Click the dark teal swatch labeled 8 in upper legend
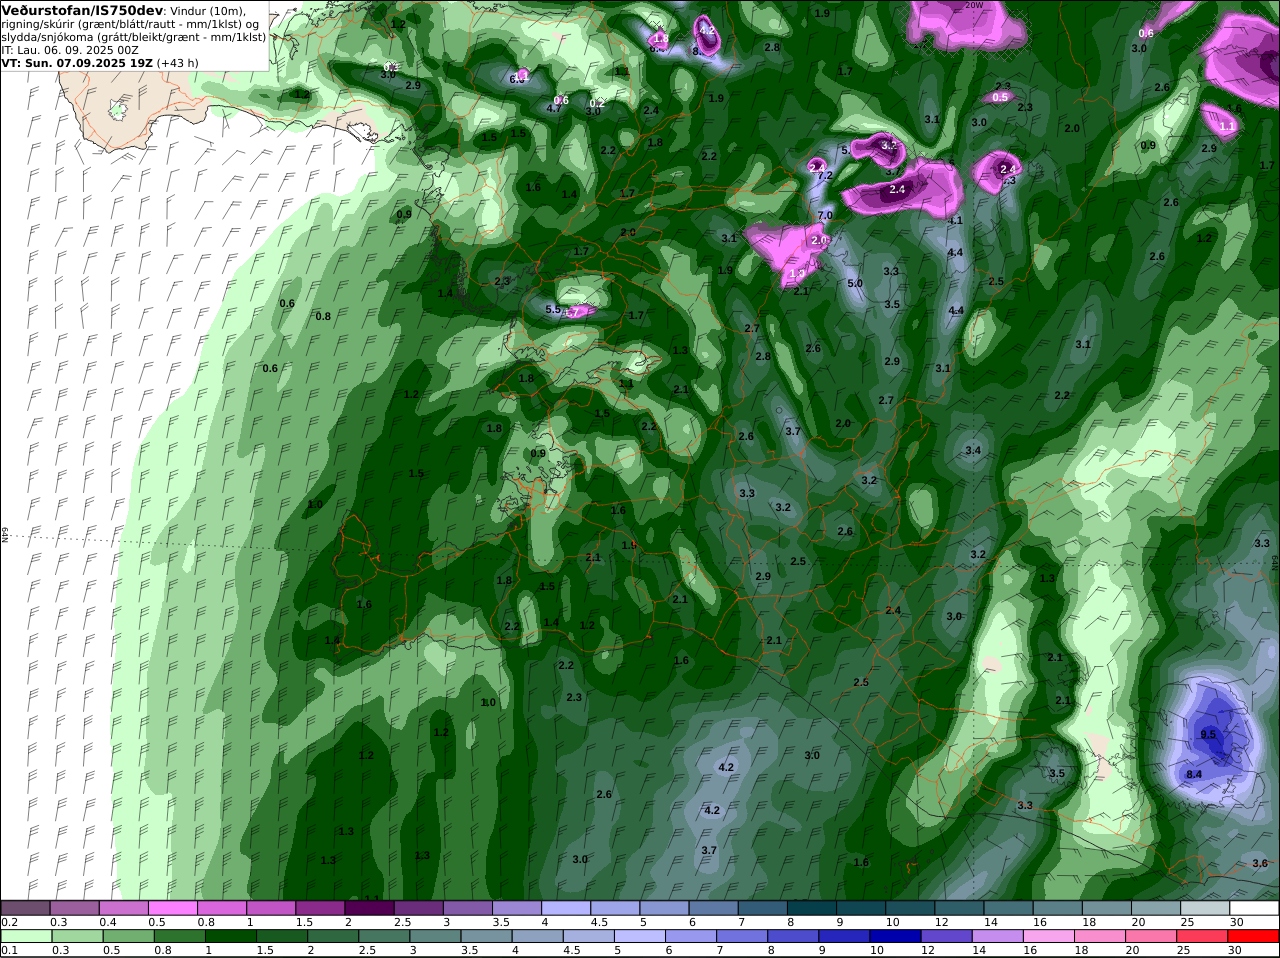Viewport: 1280px width, 958px height. tap(812, 908)
